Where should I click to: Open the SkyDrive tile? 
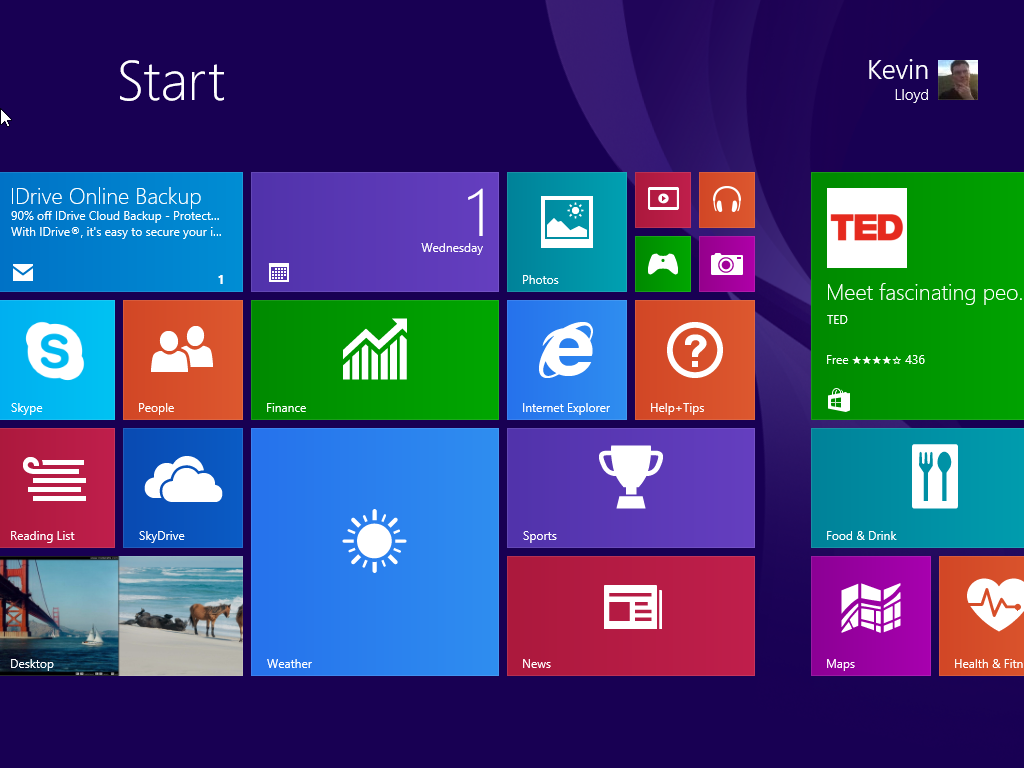click(x=183, y=488)
